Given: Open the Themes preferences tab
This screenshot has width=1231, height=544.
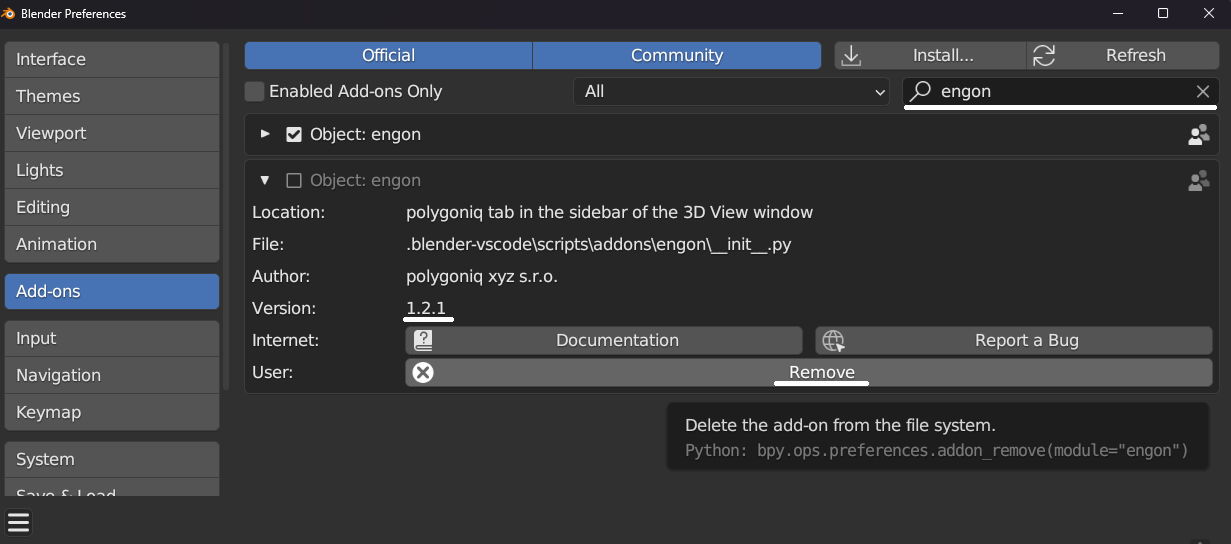Looking at the screenshot, I should coord(112,97).
